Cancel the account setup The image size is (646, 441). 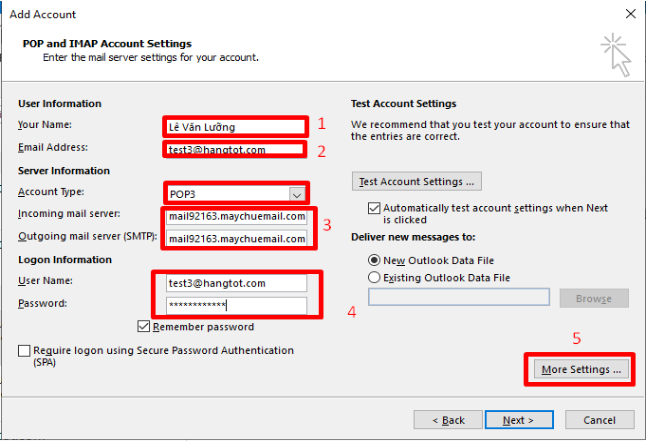coord(599,420)
